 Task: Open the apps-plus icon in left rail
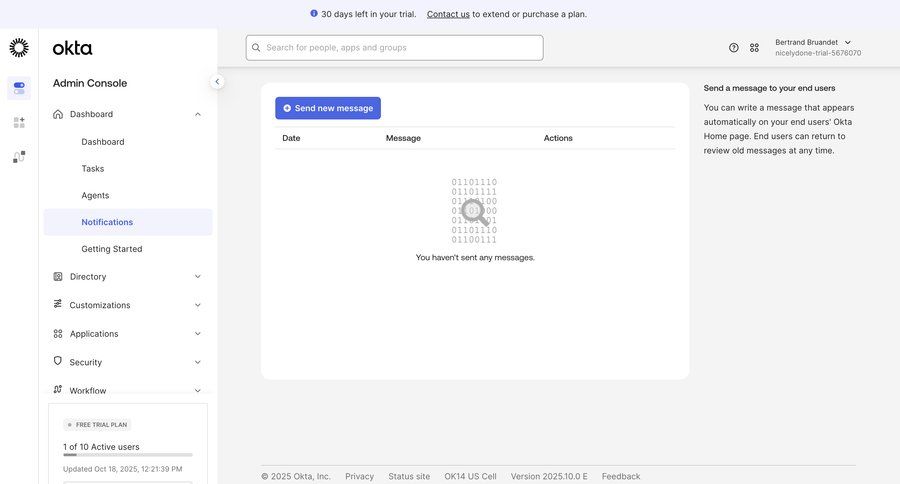(19, 122)
